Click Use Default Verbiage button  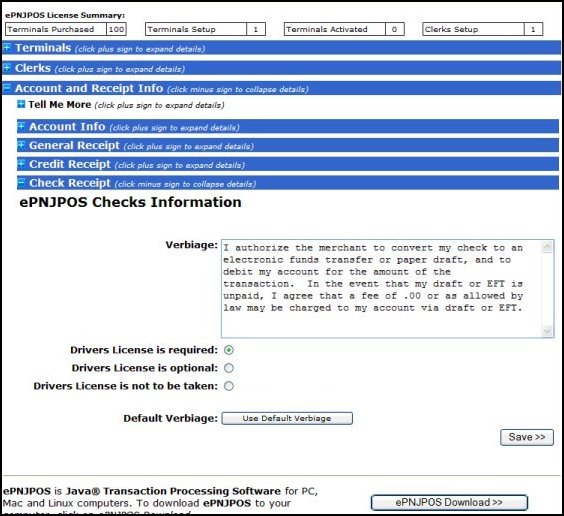tap(287, 418)
